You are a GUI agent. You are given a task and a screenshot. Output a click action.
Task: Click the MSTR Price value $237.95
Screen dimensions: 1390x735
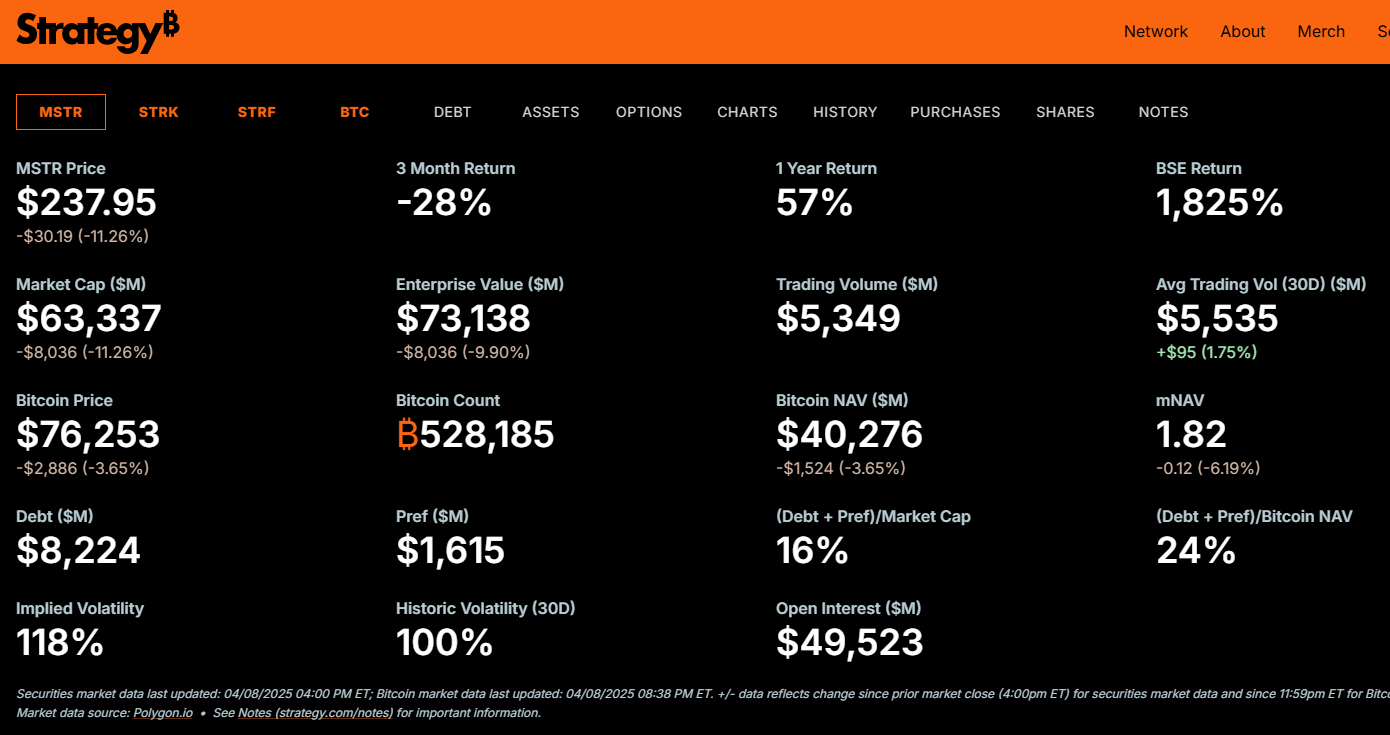tap(87, 203)
